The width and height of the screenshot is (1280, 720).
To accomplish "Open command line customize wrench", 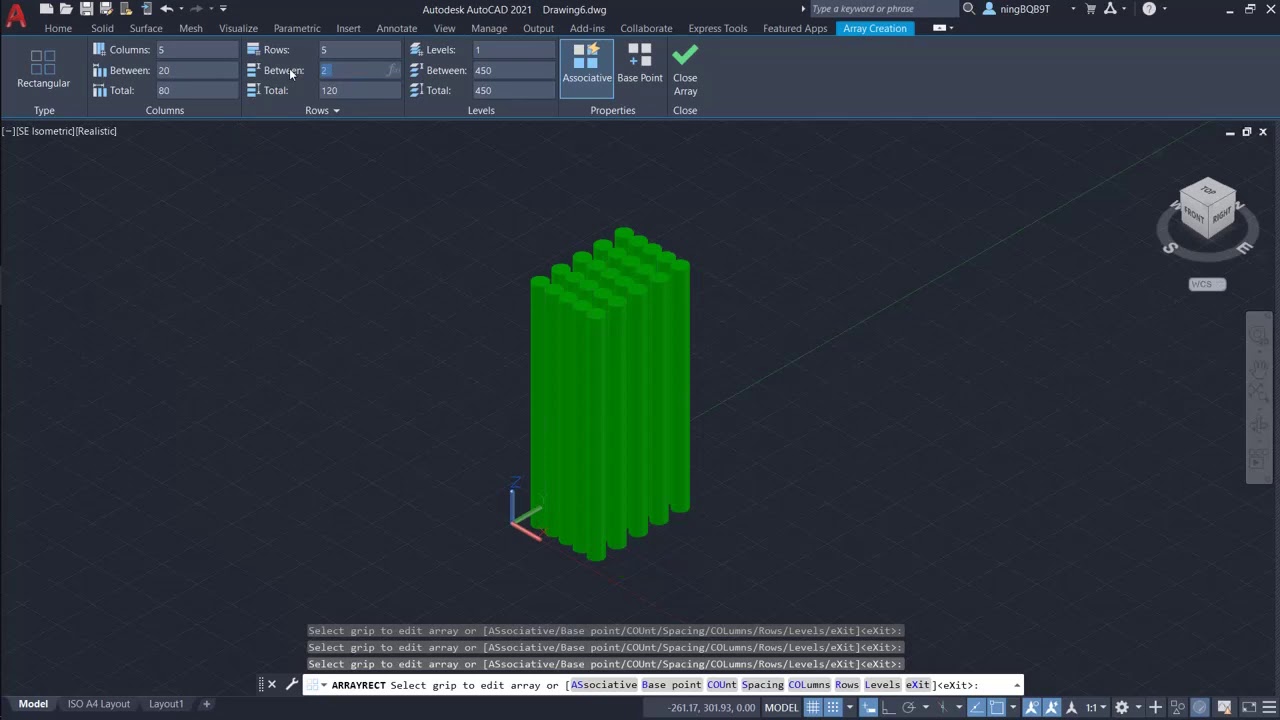I will click(x=291, y=685).
